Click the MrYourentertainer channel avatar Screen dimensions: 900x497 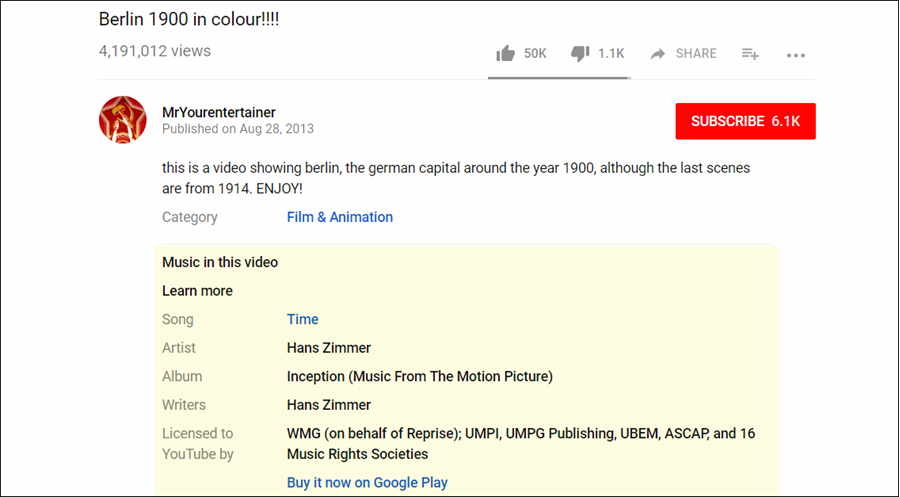pyautogui.click(x=123, y=120)
